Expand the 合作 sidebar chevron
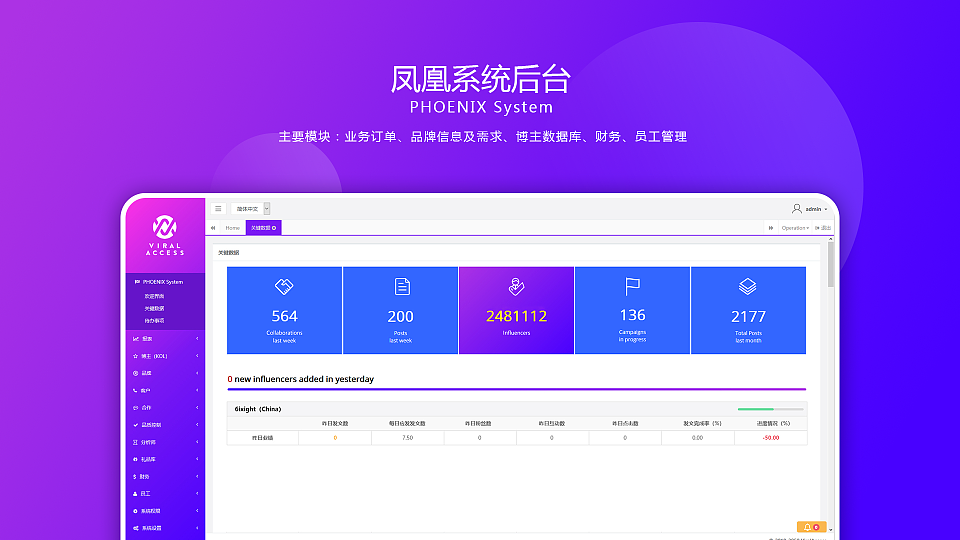 click(x=197, y=407)
